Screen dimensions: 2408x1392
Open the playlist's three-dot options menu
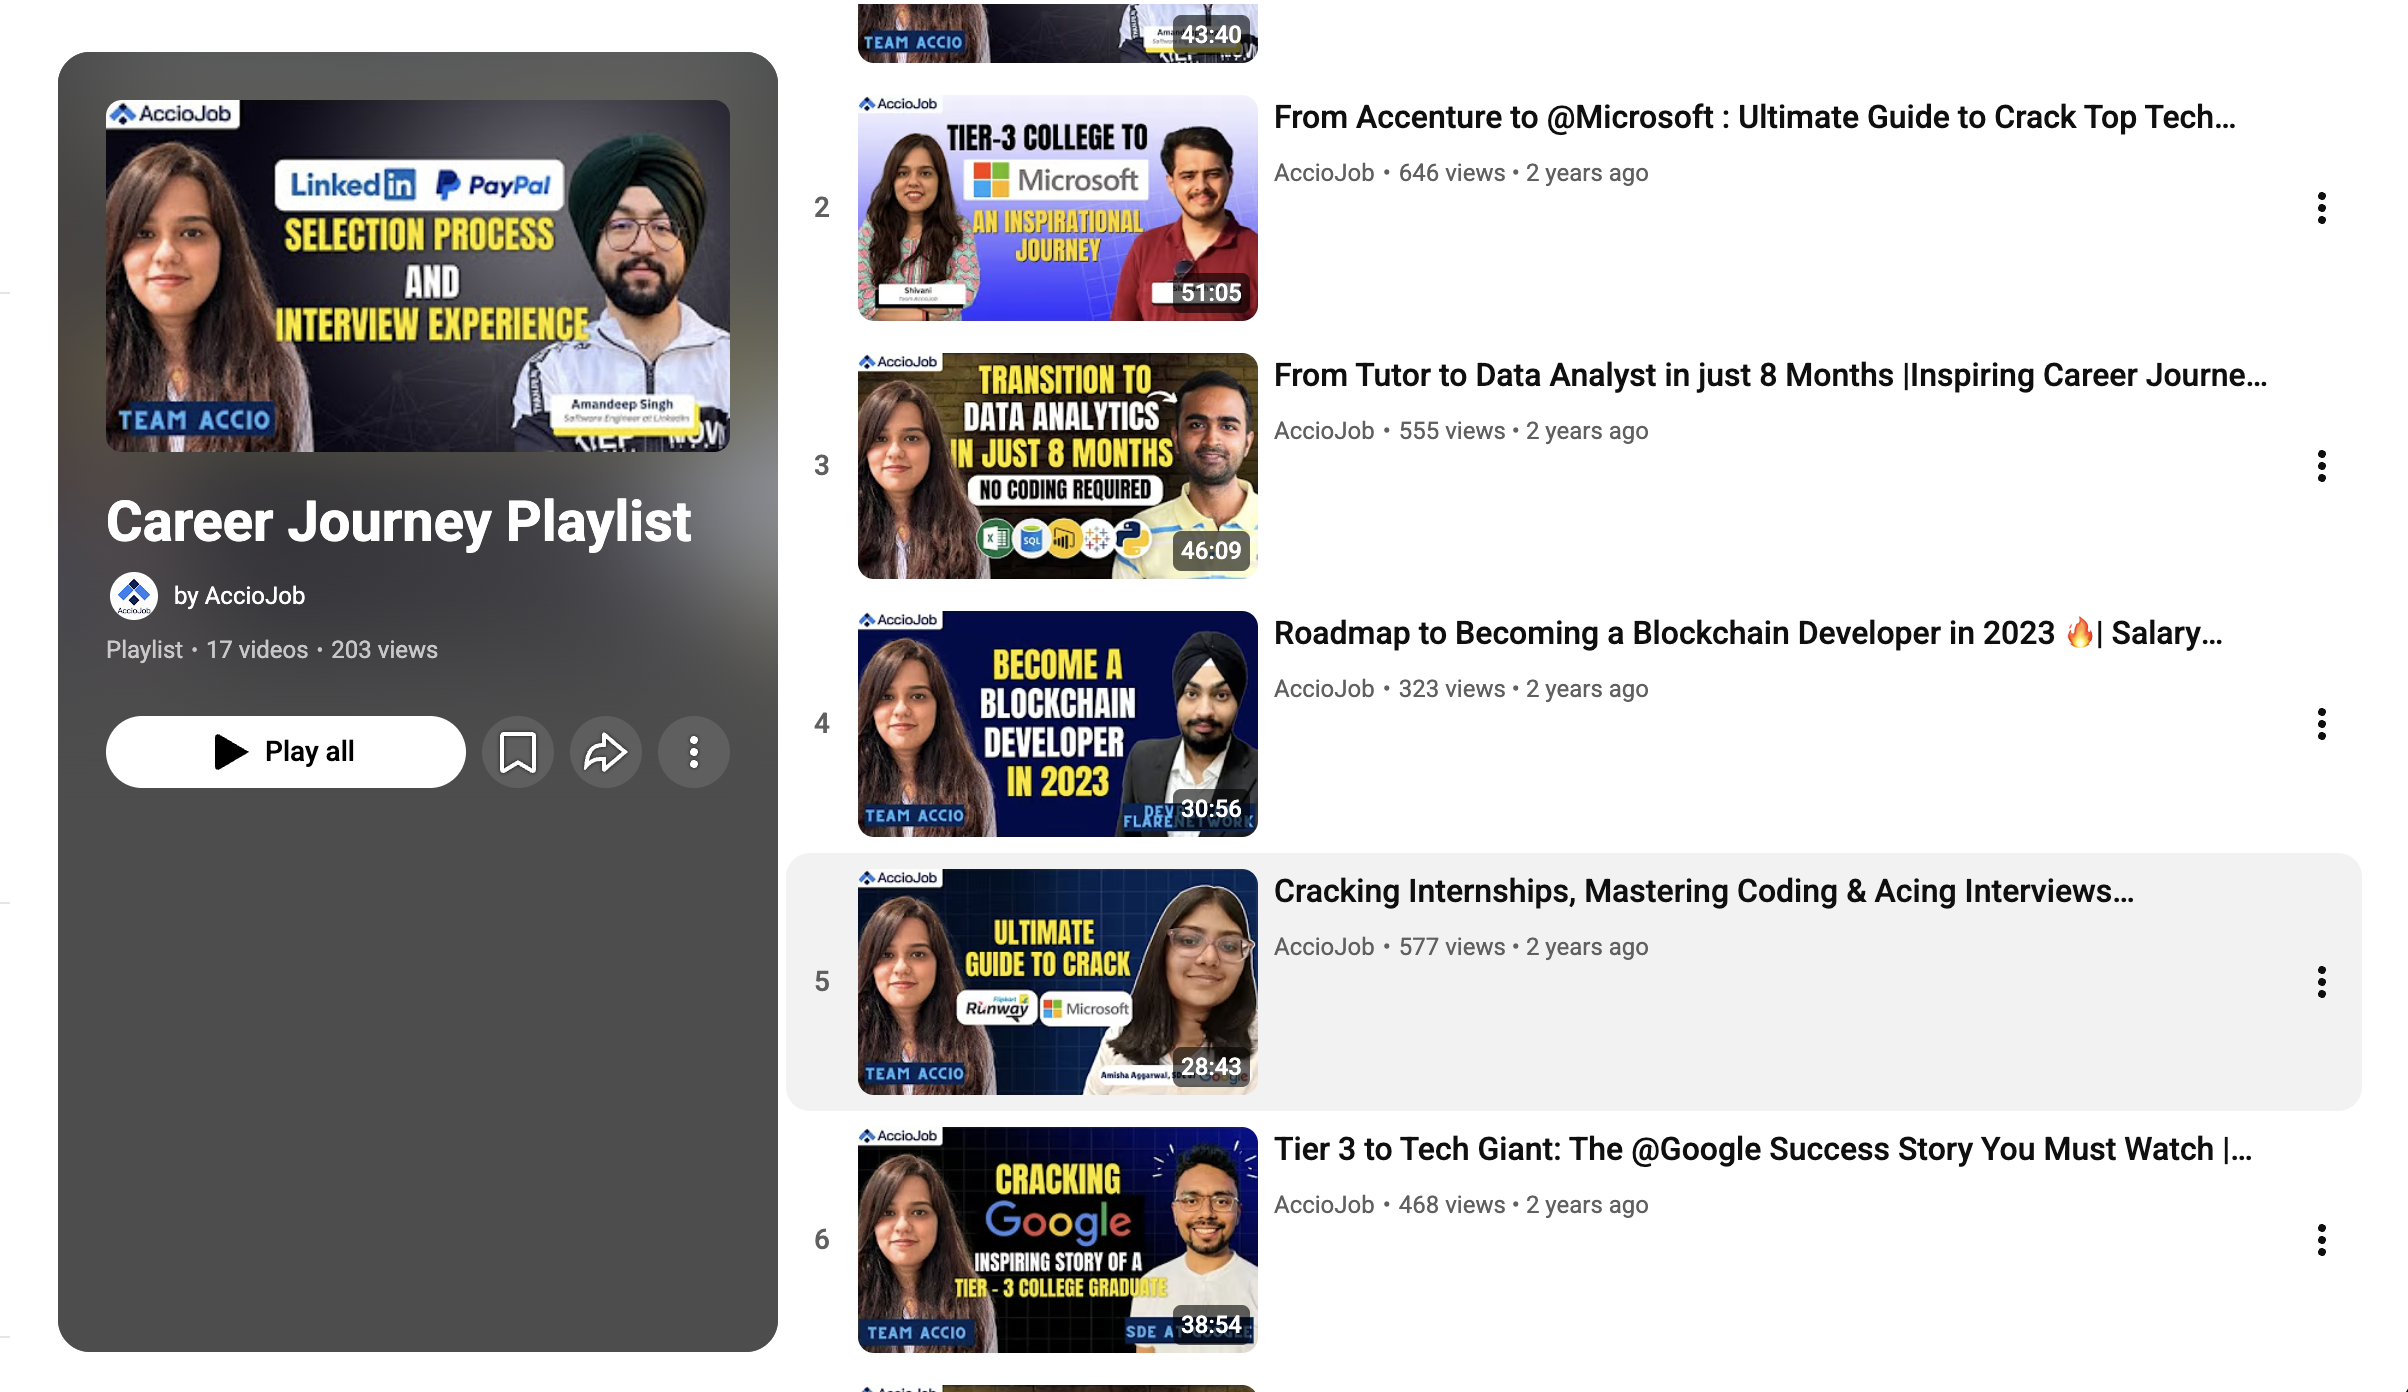693,751
